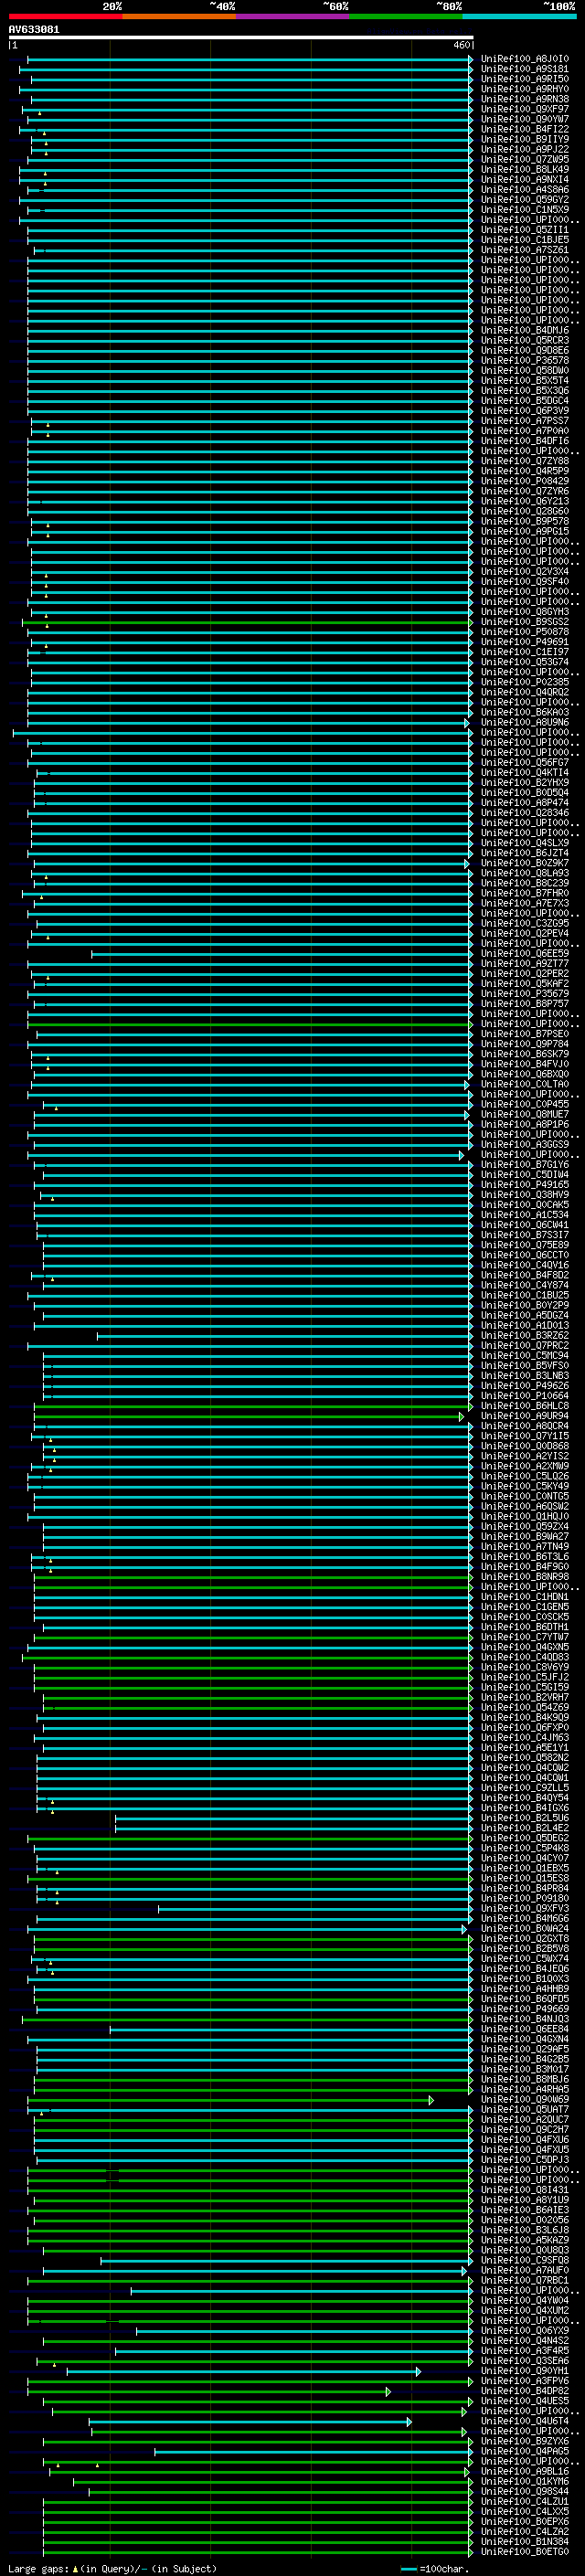Select hit label UniRef100_B5X3Q6
The image size is (585, 2576).
pyautogui.click(x=525, y=391)
